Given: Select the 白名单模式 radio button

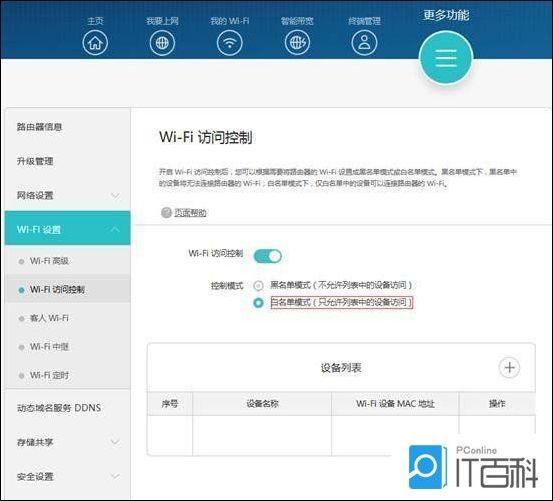Looking at the screenshot, I should pyautogui.click(x=258, y=303).
